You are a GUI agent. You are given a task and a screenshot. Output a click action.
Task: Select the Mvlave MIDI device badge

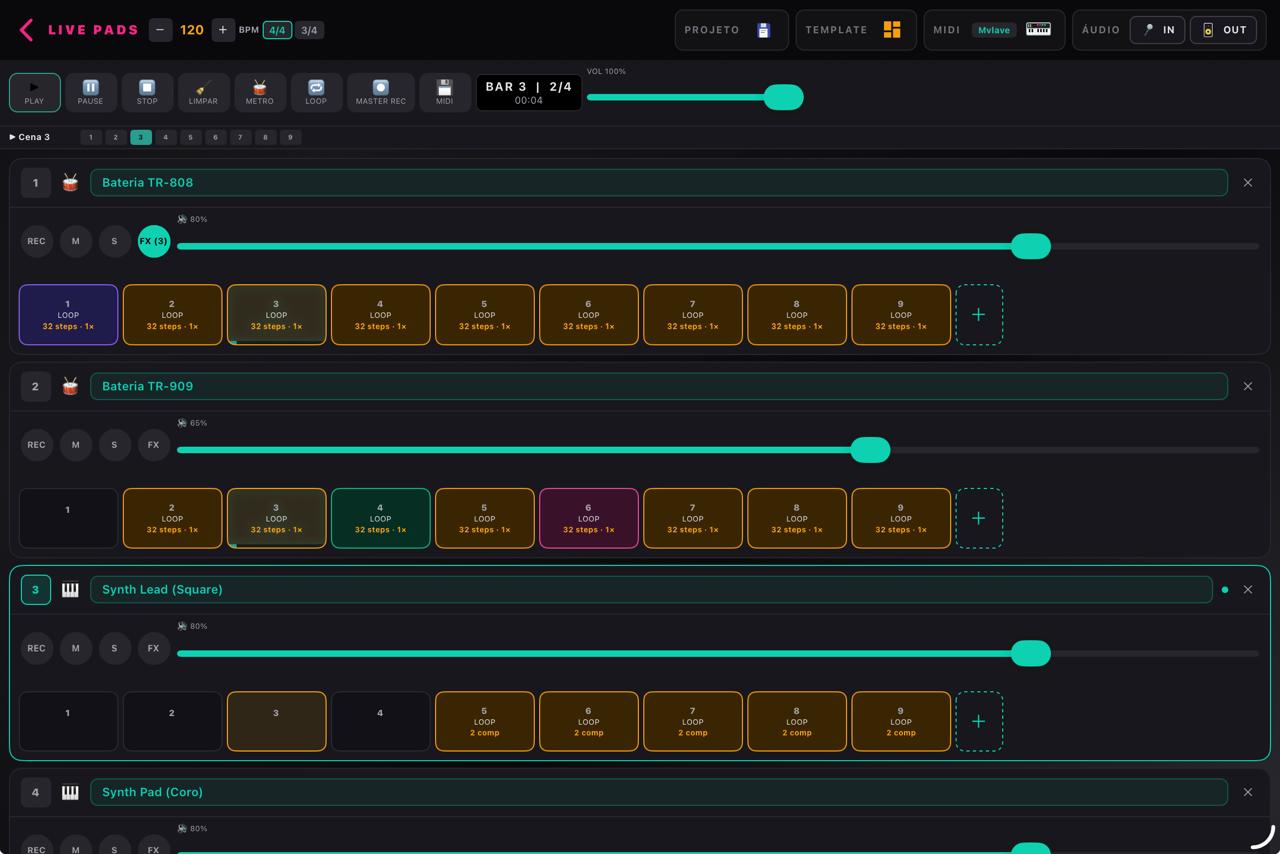(994, 30)
